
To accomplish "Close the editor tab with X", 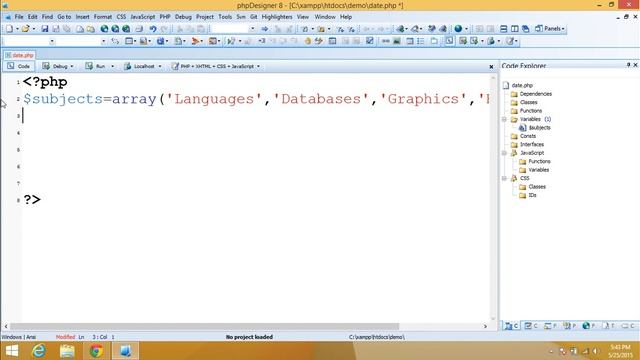I will tap(491, 67).
